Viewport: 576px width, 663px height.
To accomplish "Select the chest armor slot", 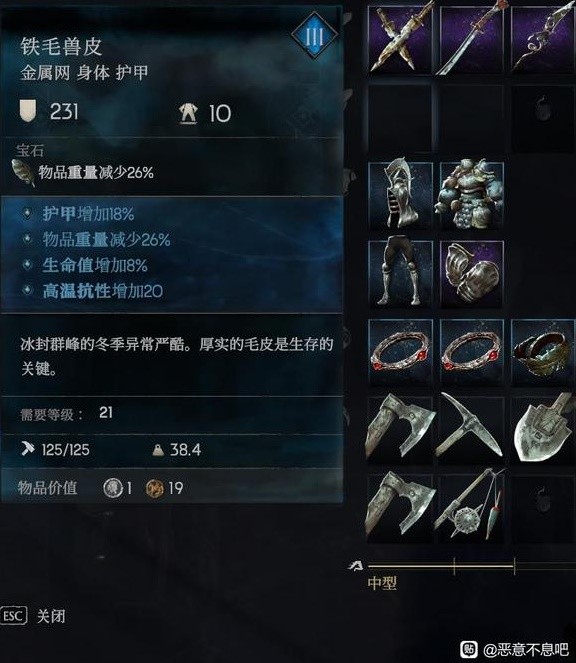I will pos(472,196).
